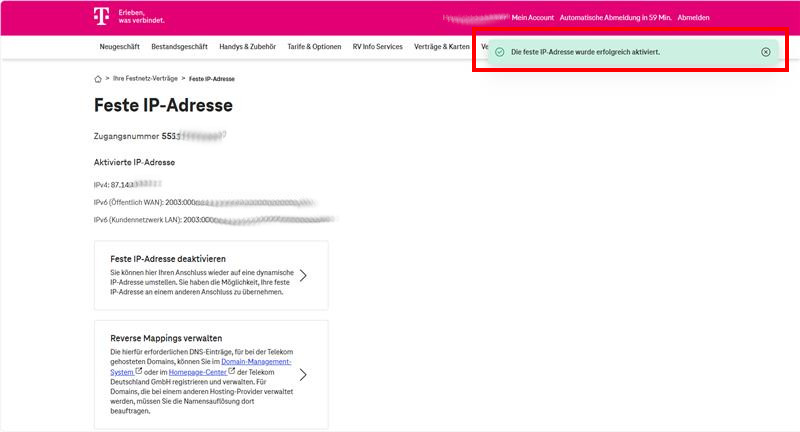Click the Feste IP-Adresse breadcrumb item
Image resolution: width=800 pixels, height=432 pixels.
click(212, 79)
